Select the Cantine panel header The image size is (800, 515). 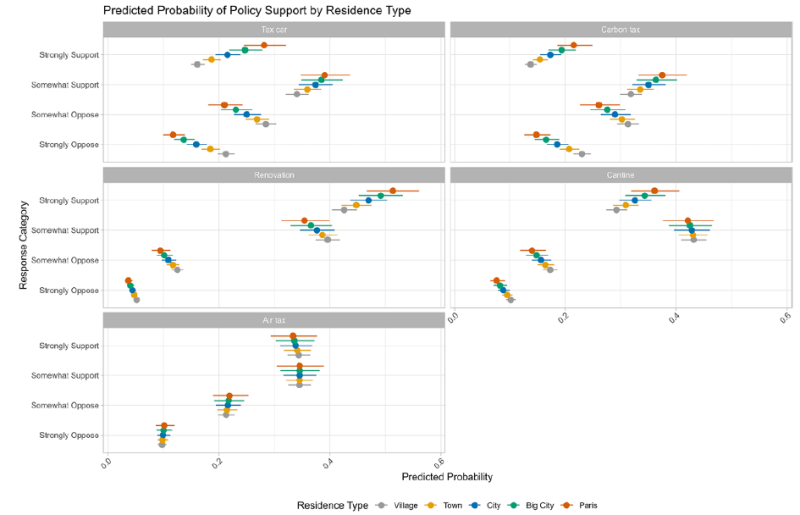point(621,175)
